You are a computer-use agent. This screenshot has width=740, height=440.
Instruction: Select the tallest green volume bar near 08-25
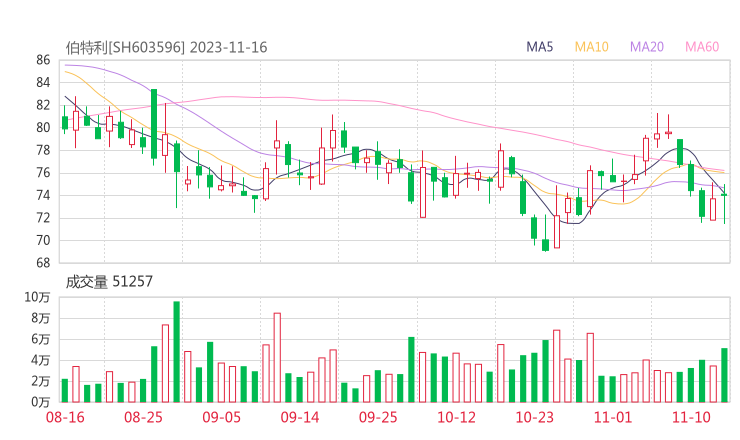(x=177, y=352)
